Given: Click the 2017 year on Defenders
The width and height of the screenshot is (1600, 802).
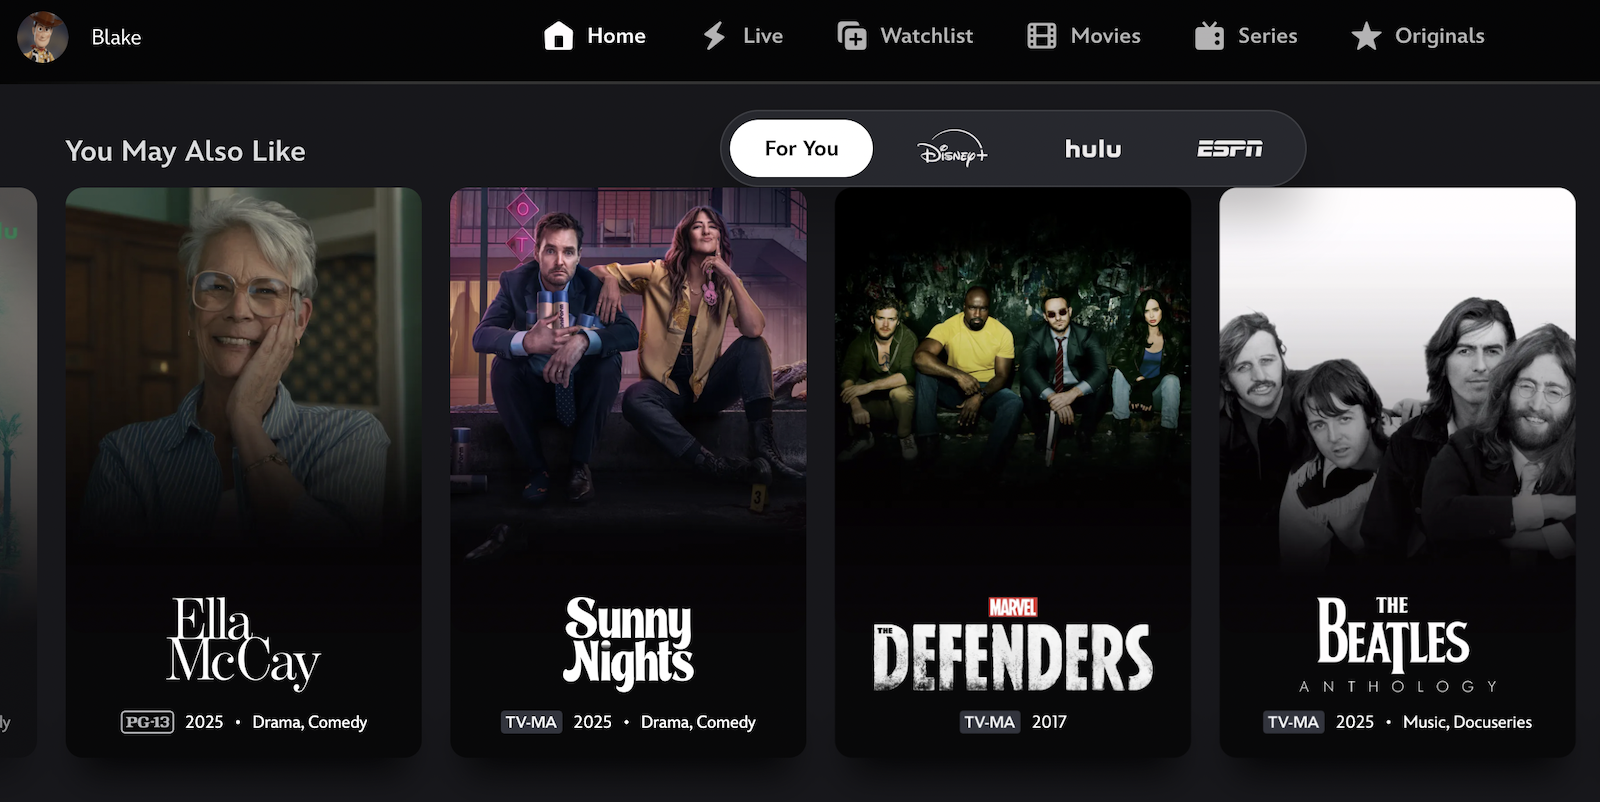Looking at the screenshot, I should click(x=1049, y=722).
